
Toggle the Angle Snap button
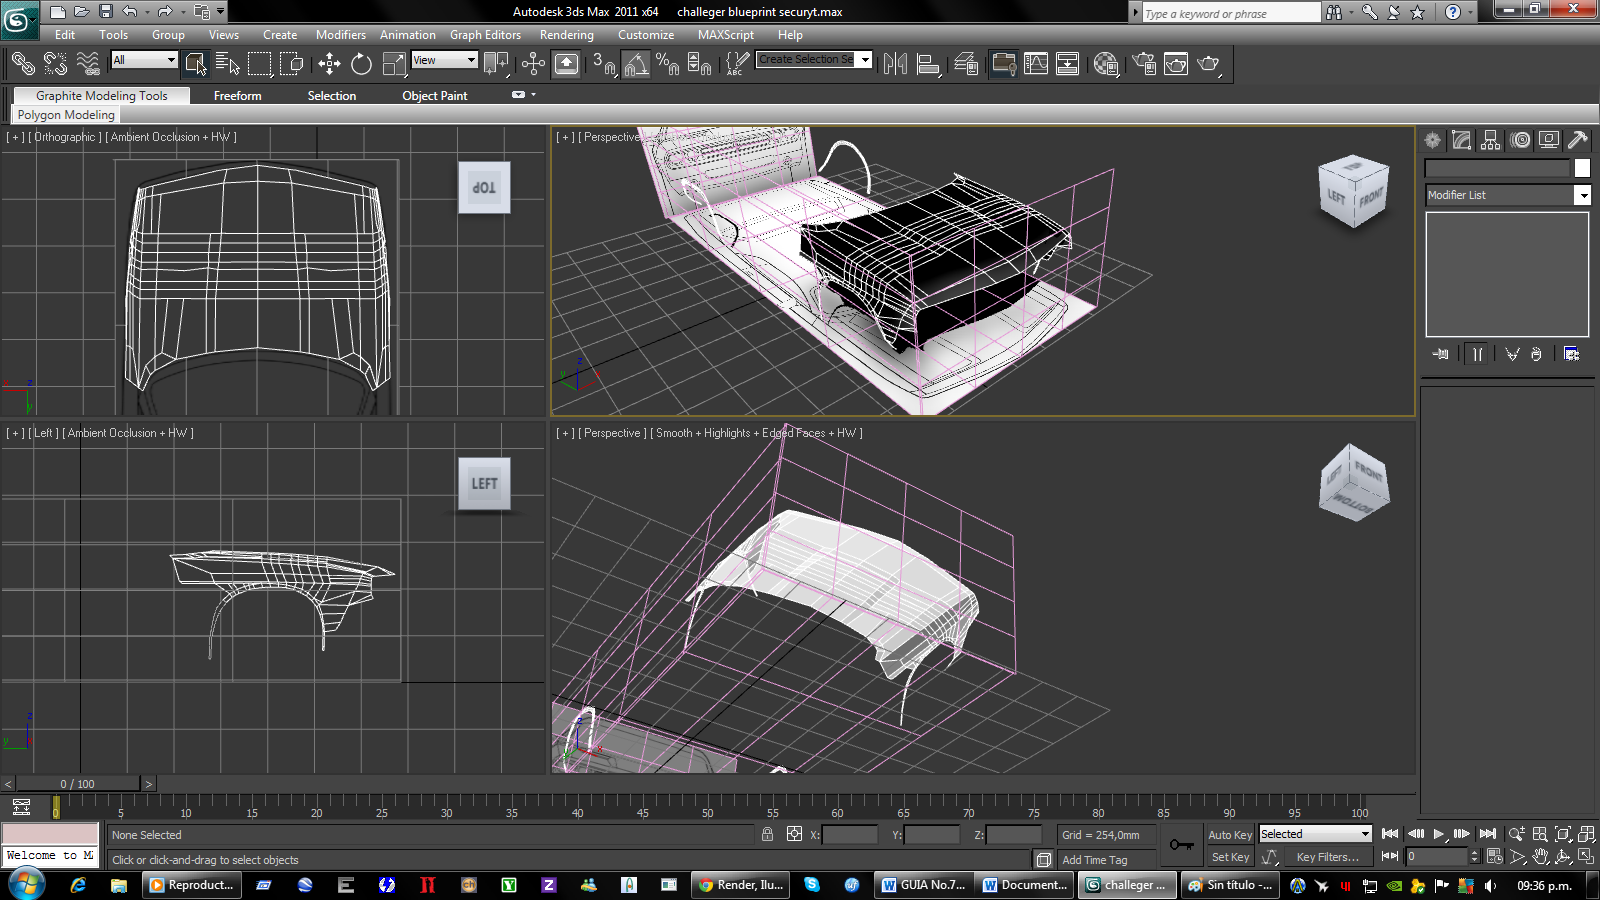tap(636, 64)
